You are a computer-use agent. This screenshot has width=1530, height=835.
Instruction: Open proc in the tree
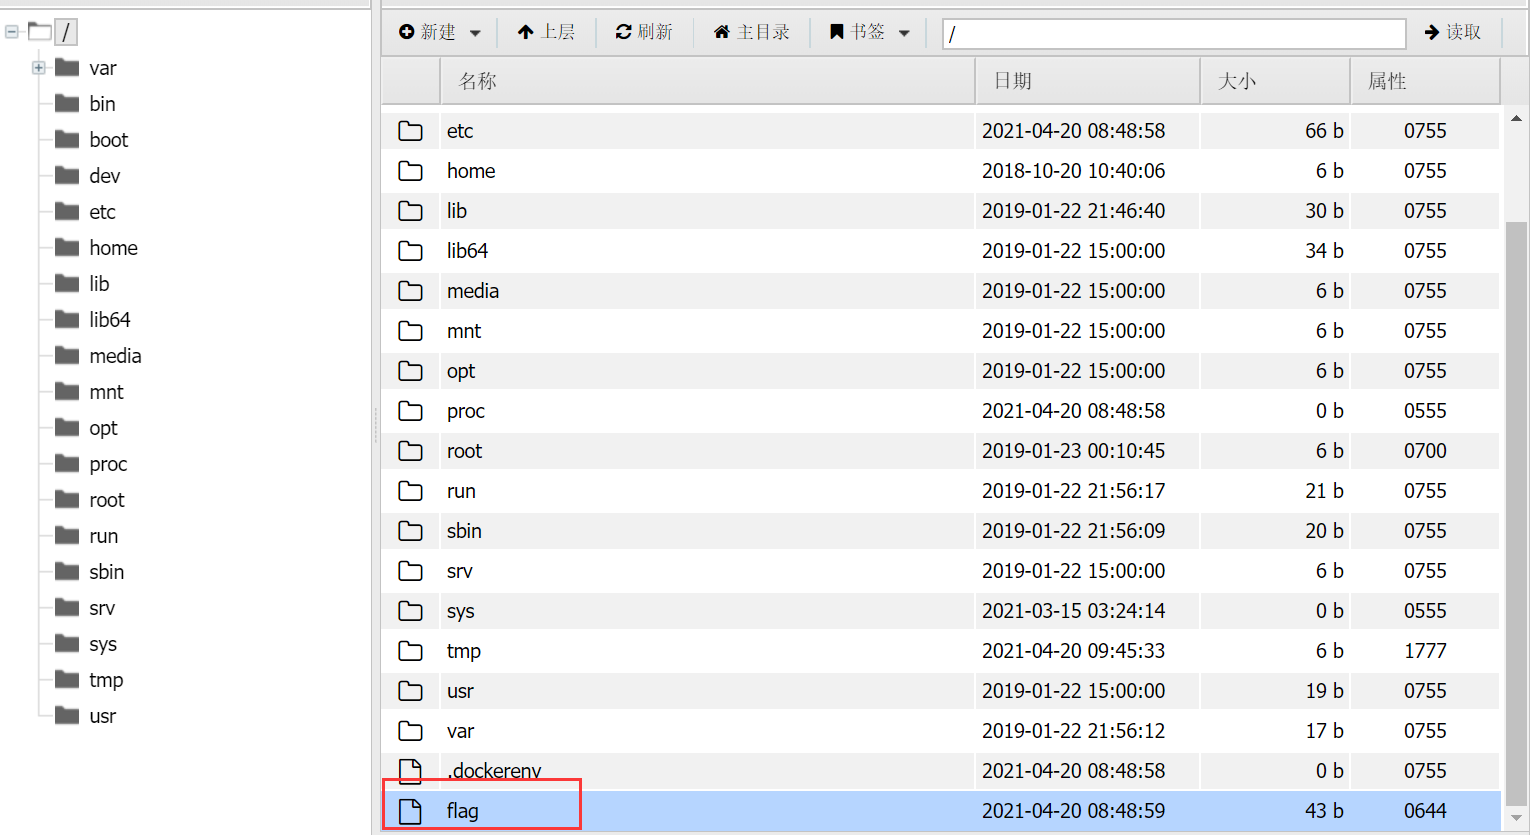pos(108,464)
